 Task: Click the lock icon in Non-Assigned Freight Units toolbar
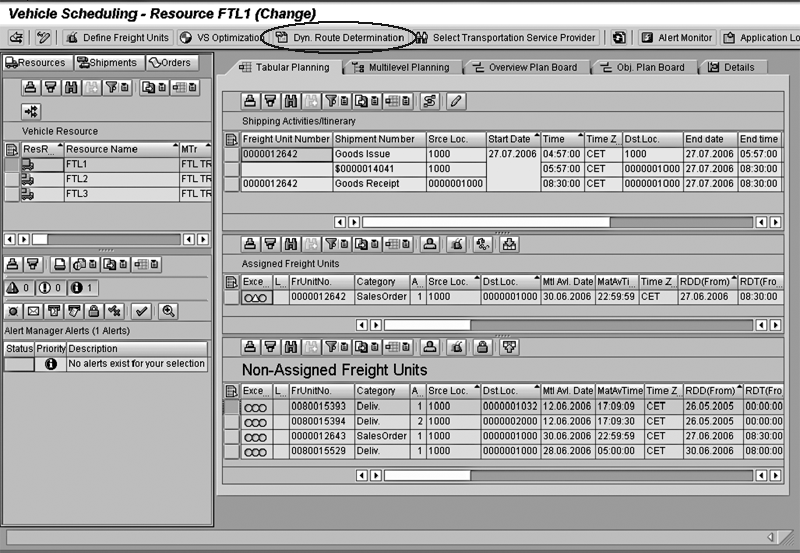483,347
